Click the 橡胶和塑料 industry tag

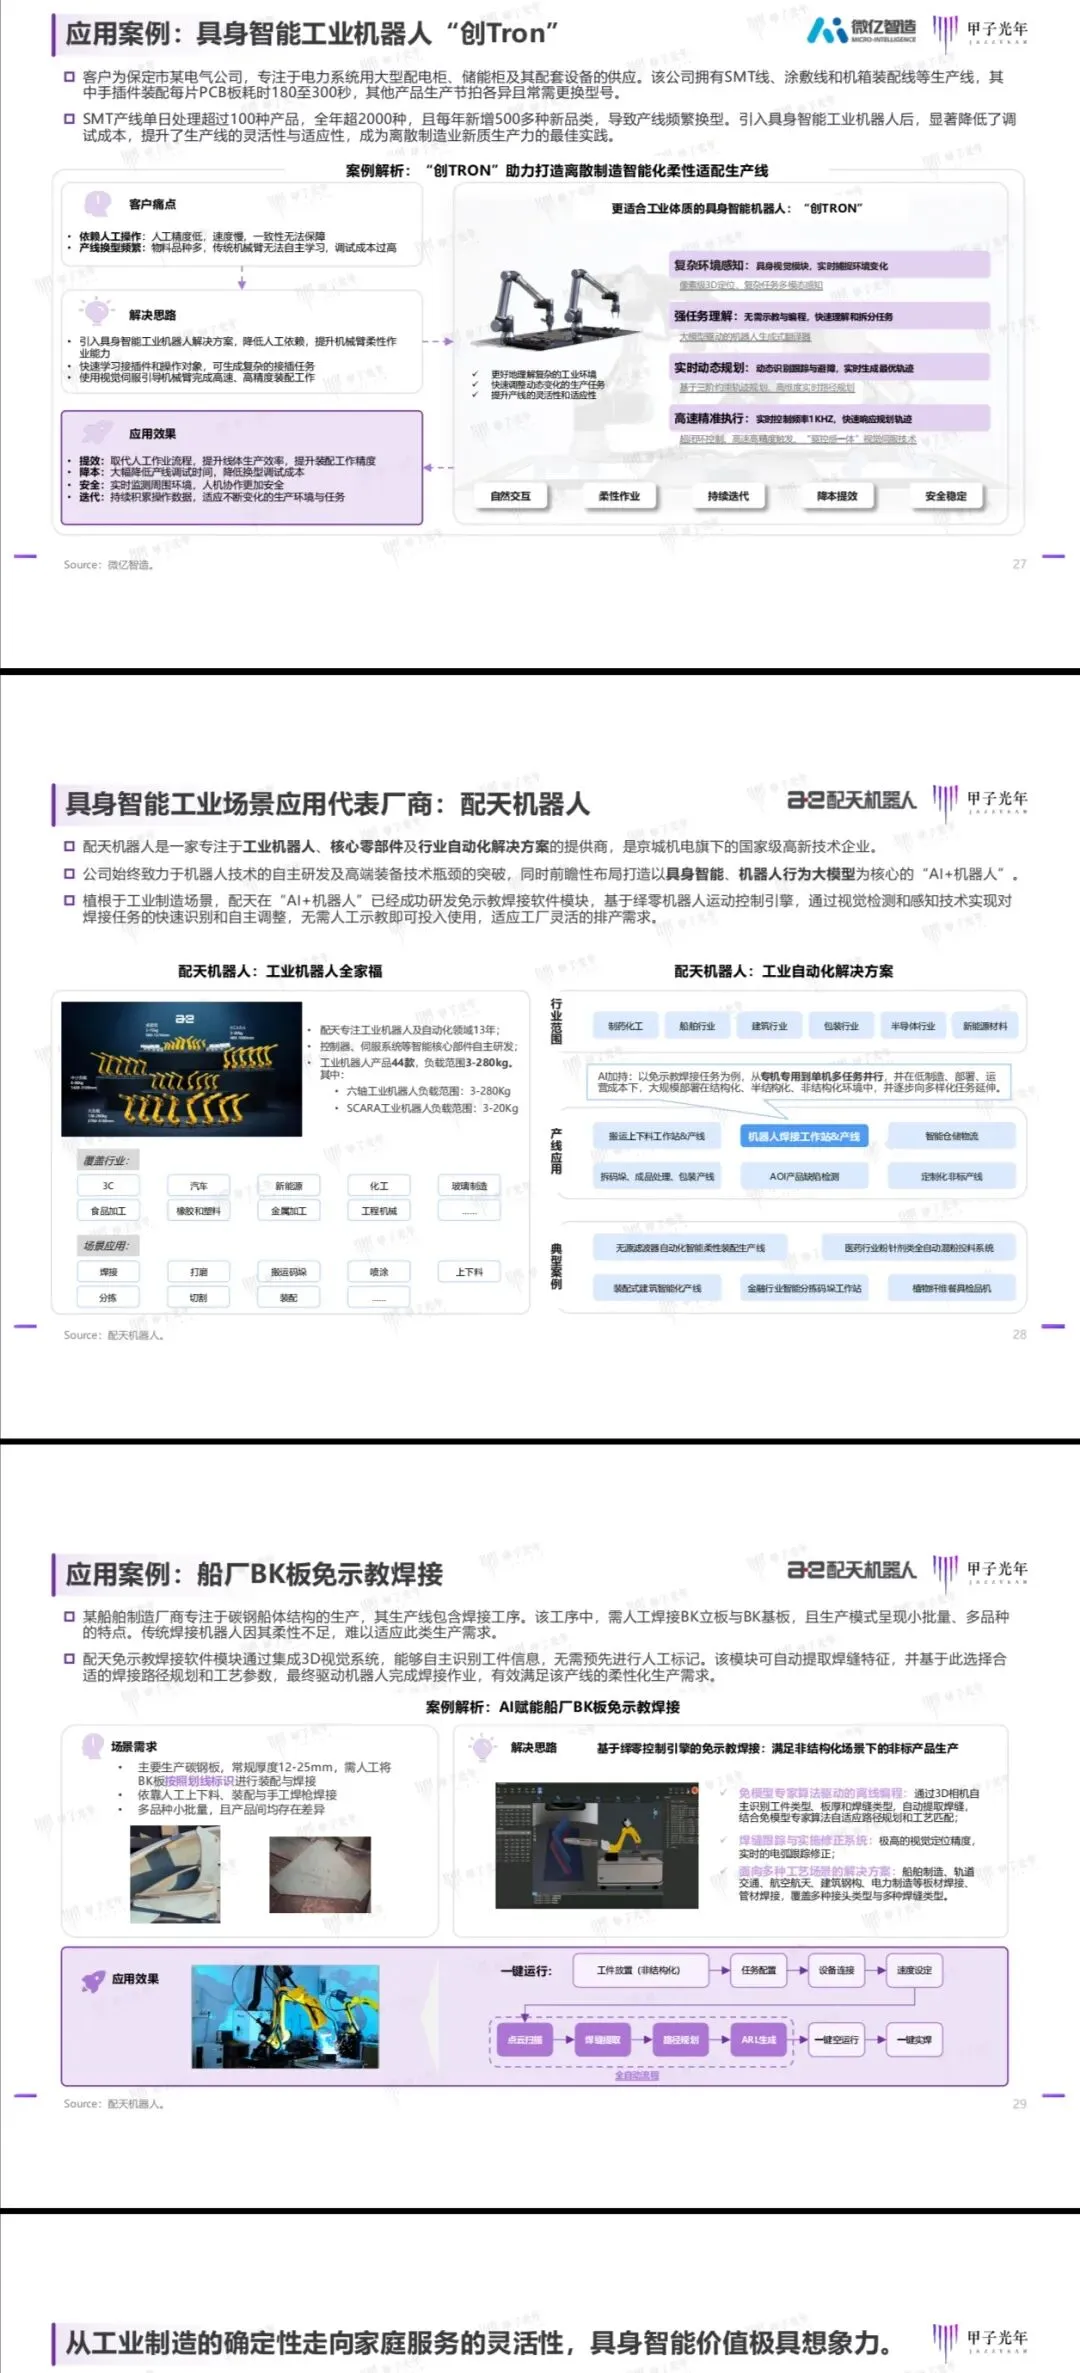click(x=199, y=1211)
